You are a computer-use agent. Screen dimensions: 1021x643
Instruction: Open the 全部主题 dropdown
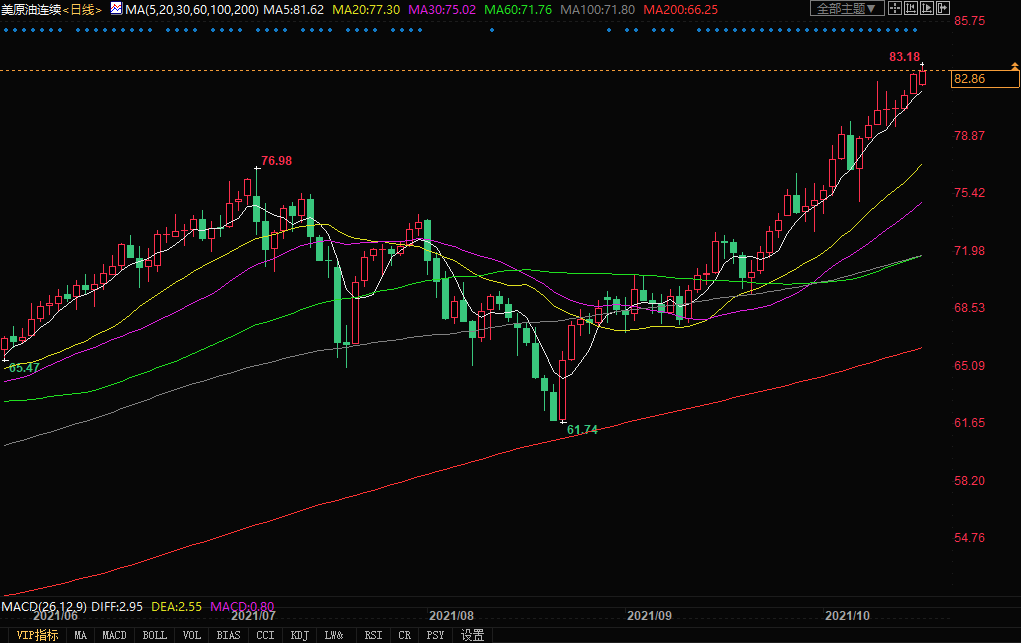tap(845, 9)
